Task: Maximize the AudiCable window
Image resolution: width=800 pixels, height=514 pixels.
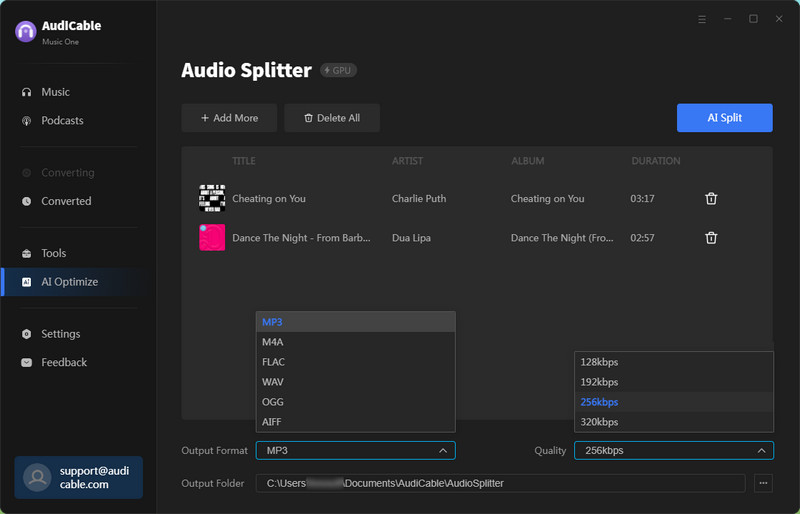Action: click(x=753, y=19)
